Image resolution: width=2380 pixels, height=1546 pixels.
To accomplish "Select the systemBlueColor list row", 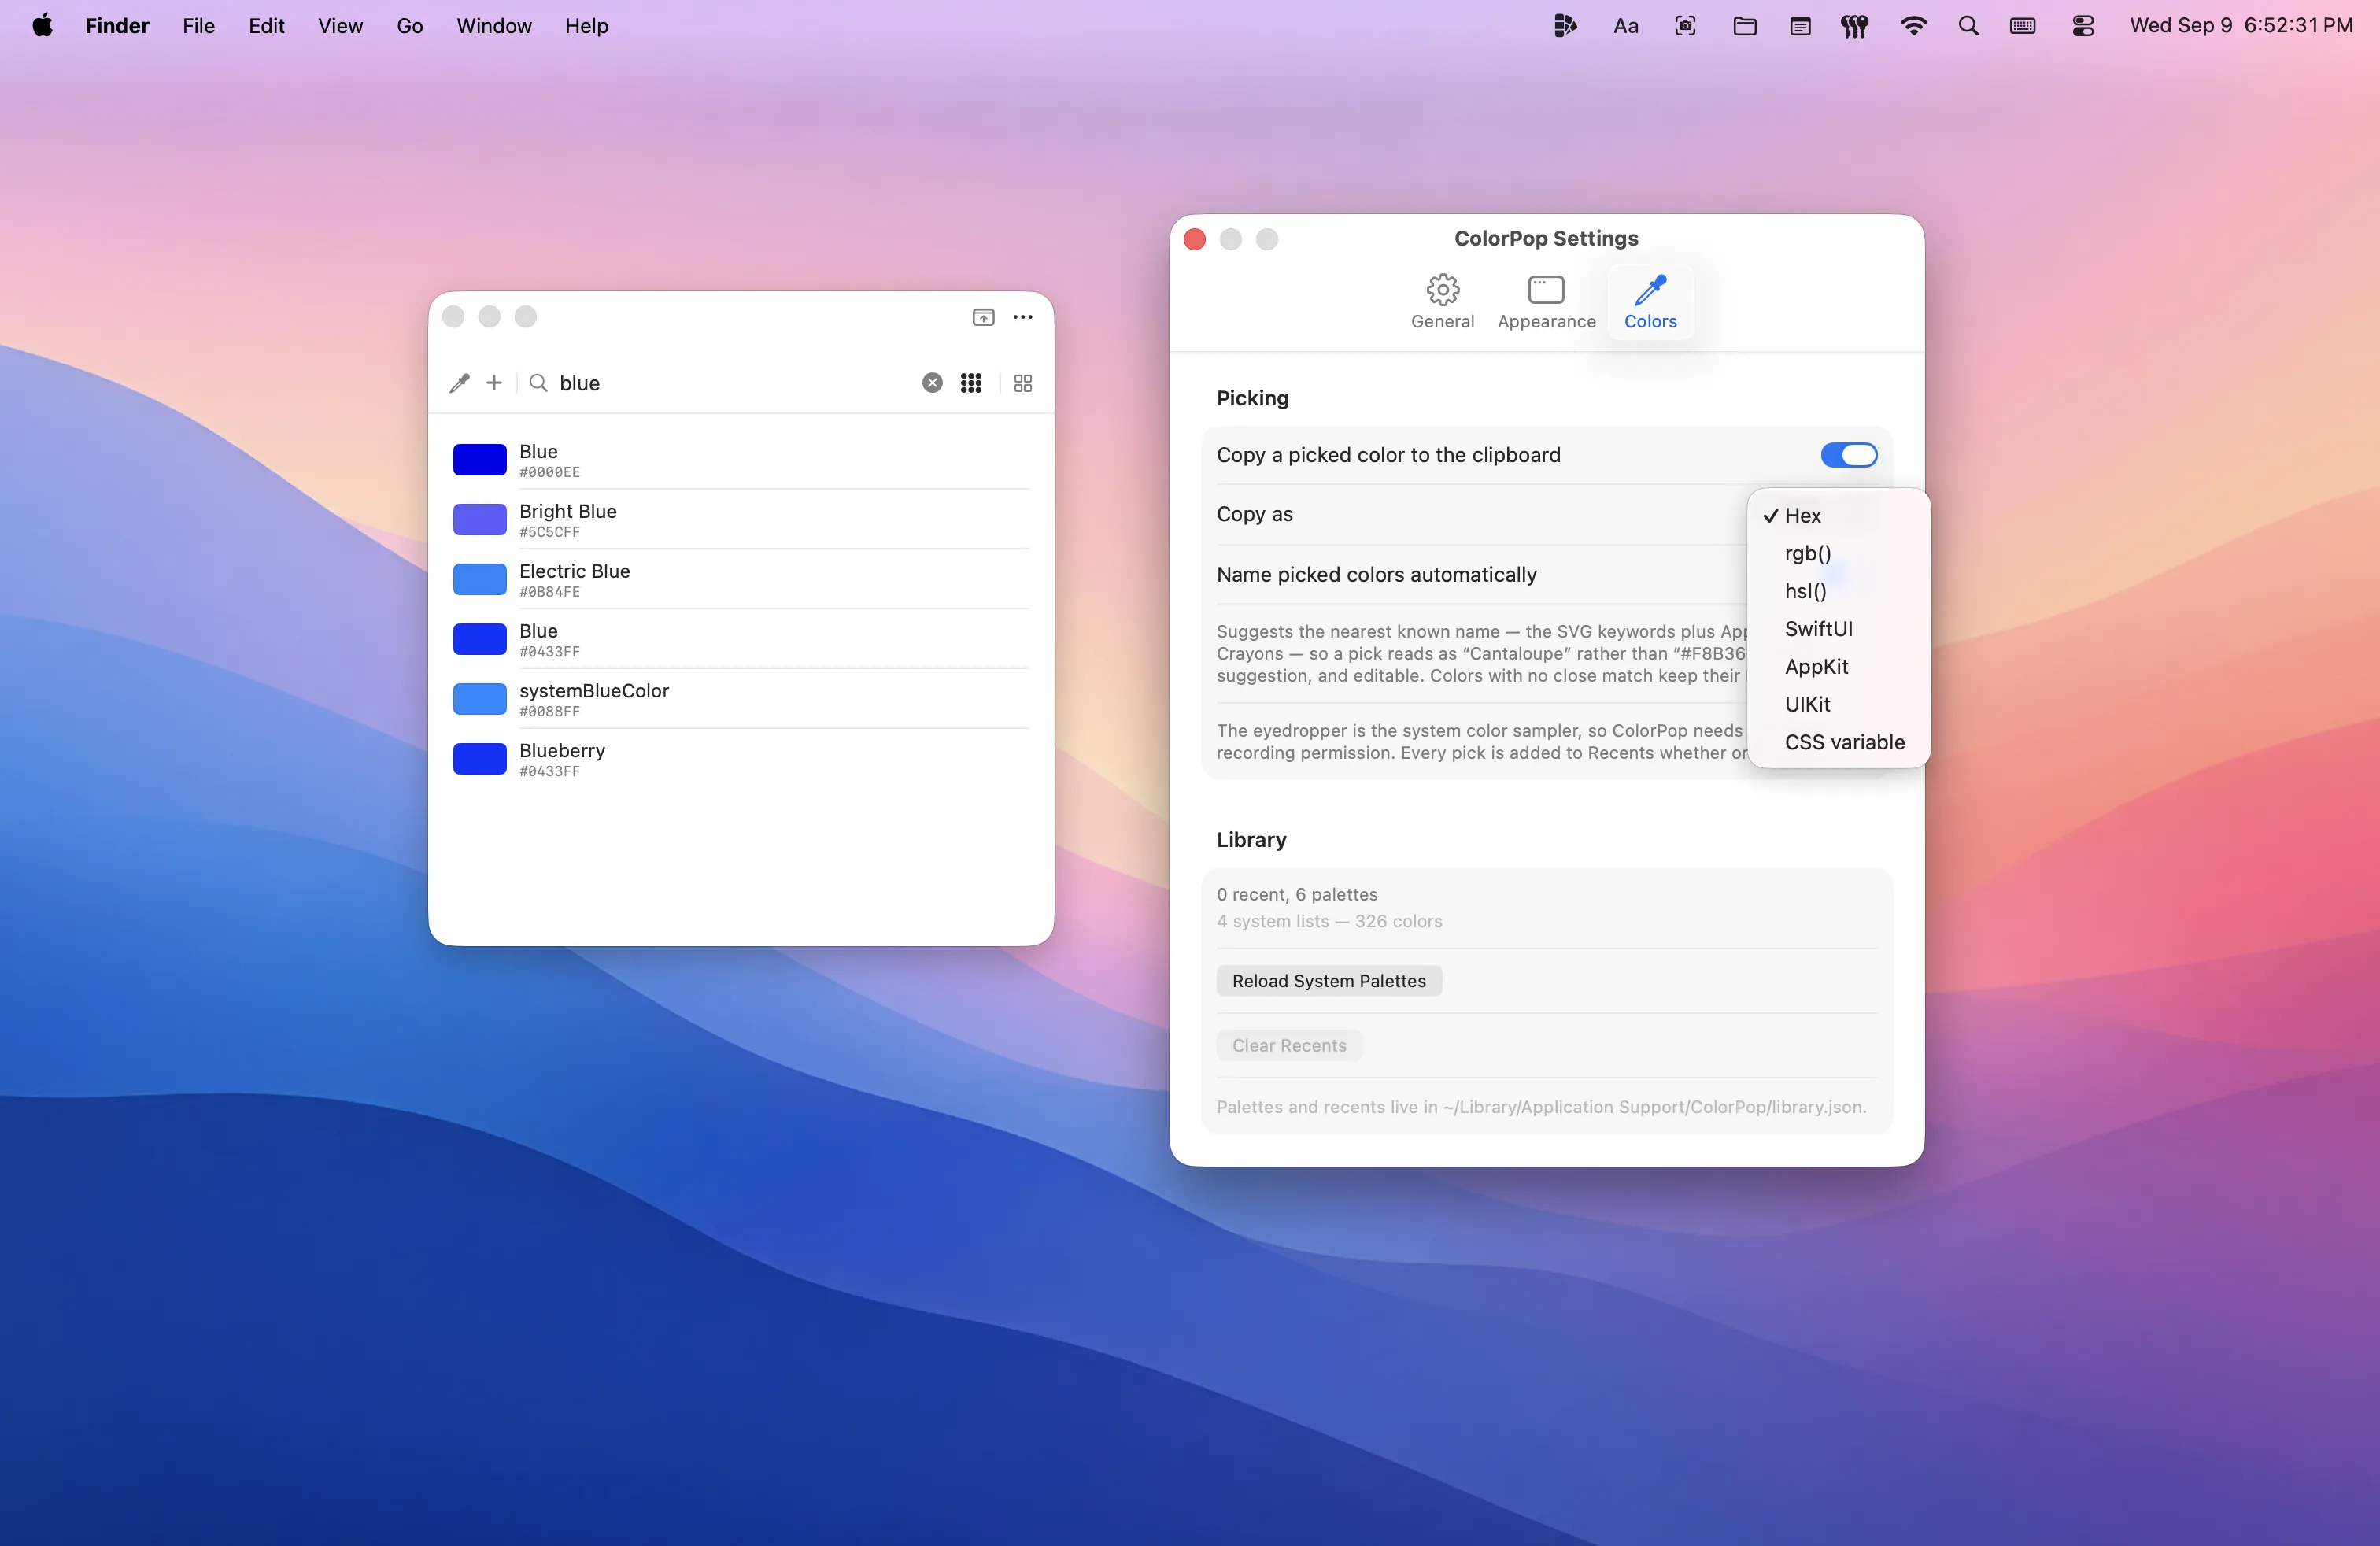I will pos(741,699).
